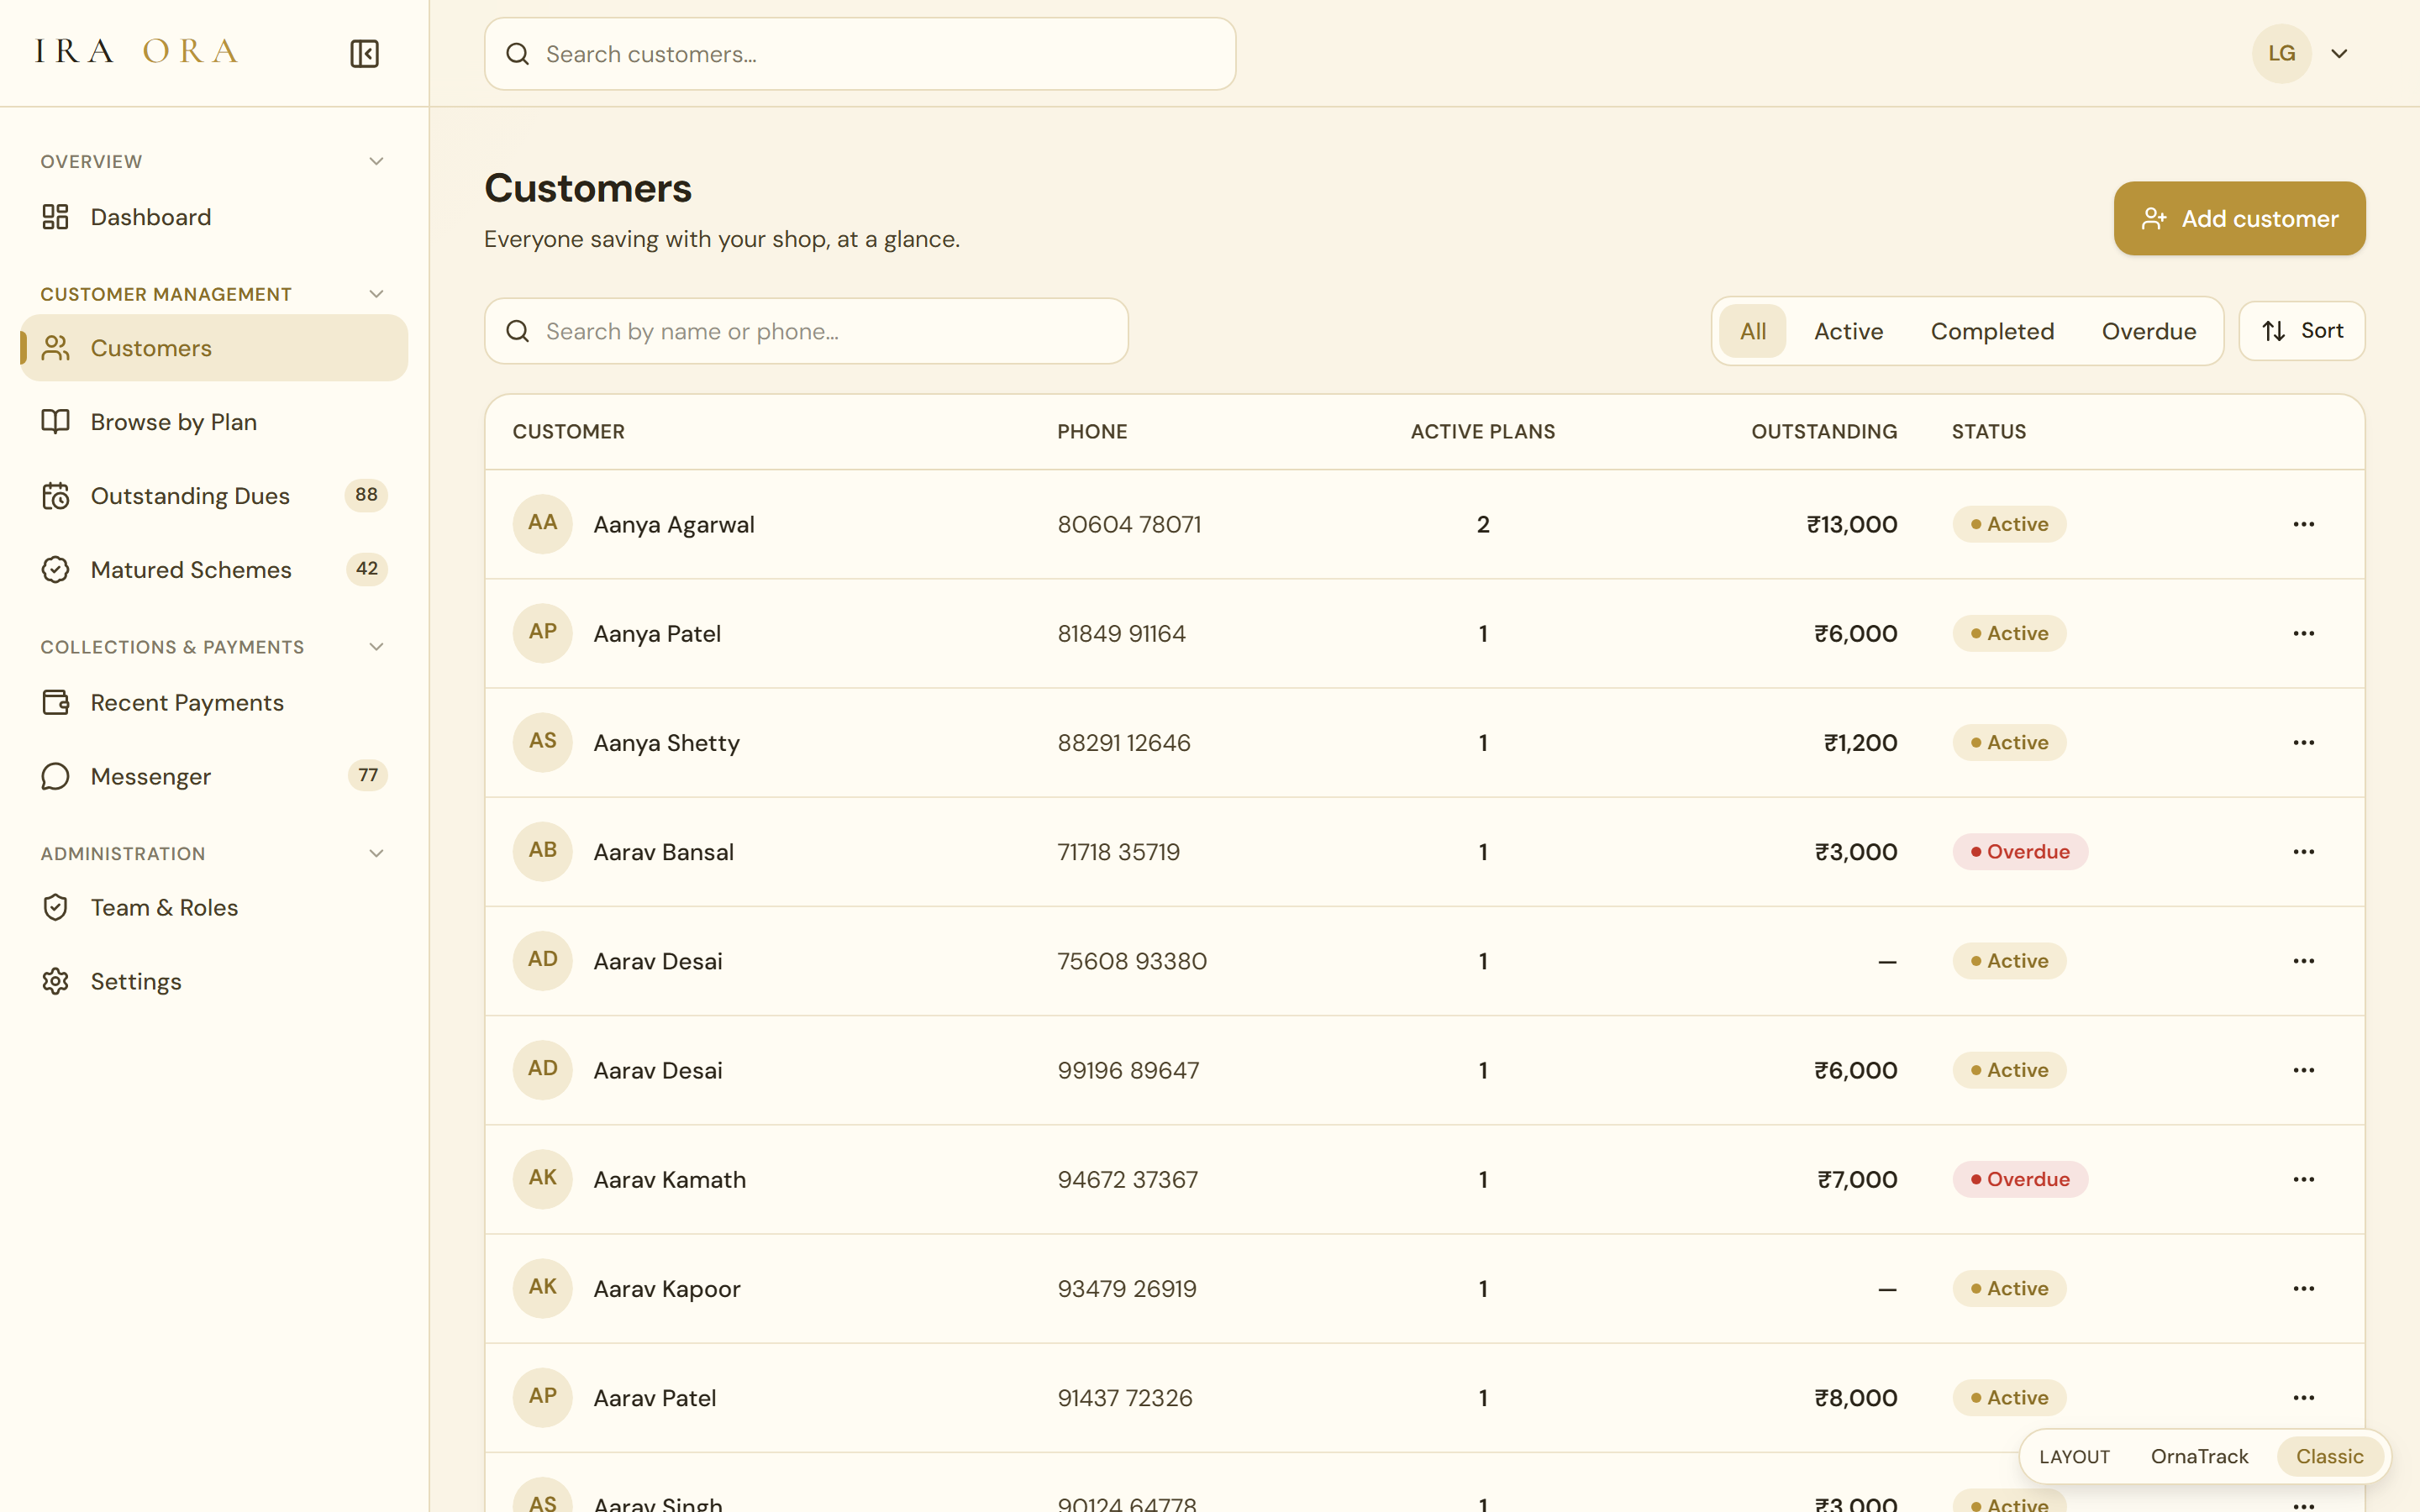Switch layout to Classic

[2329, 1456]
